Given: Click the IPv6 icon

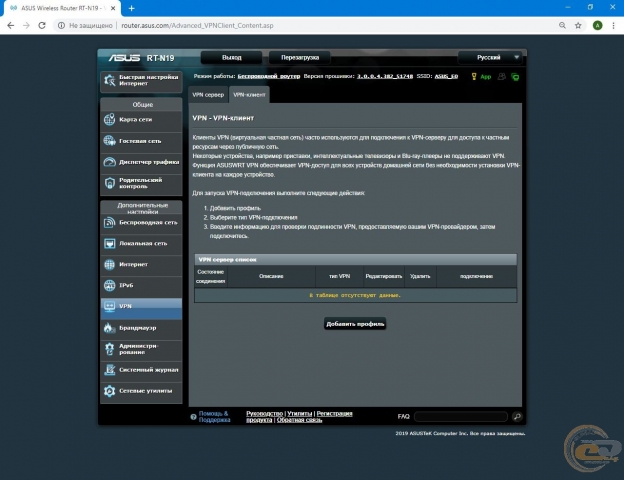Looking at the screenshot, I should tap(109, 285).
